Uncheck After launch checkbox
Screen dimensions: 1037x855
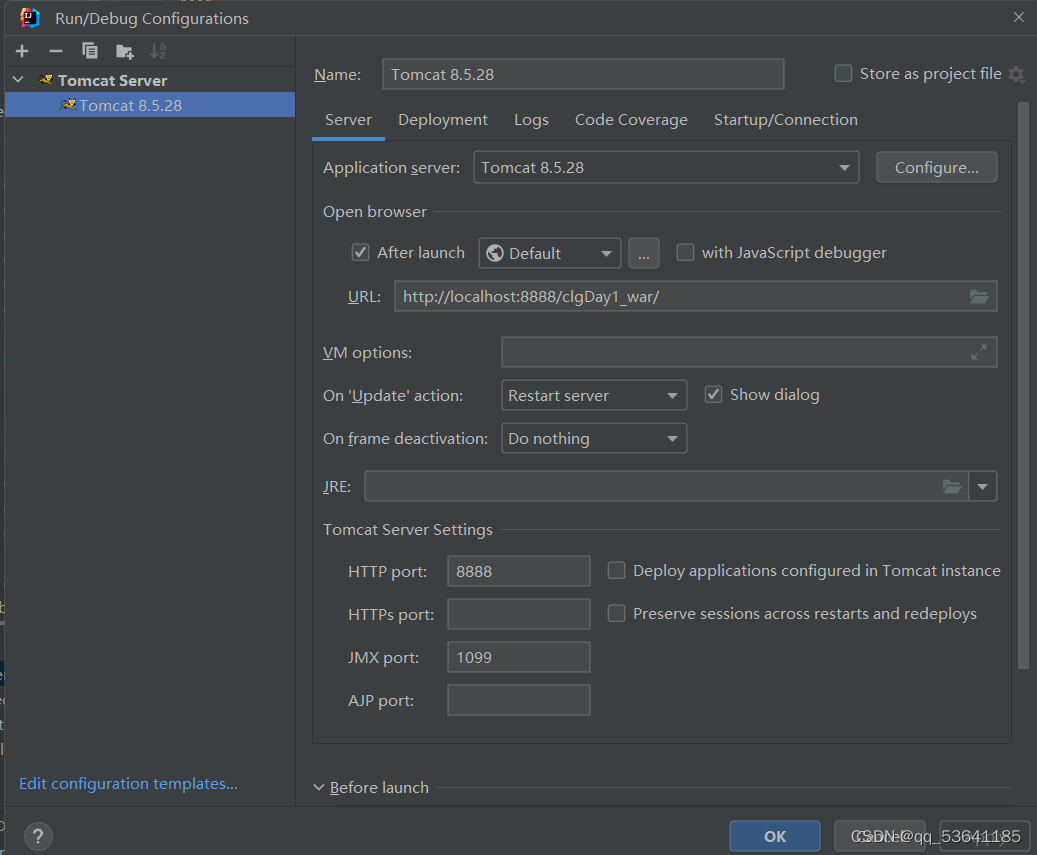click(360, 253)
